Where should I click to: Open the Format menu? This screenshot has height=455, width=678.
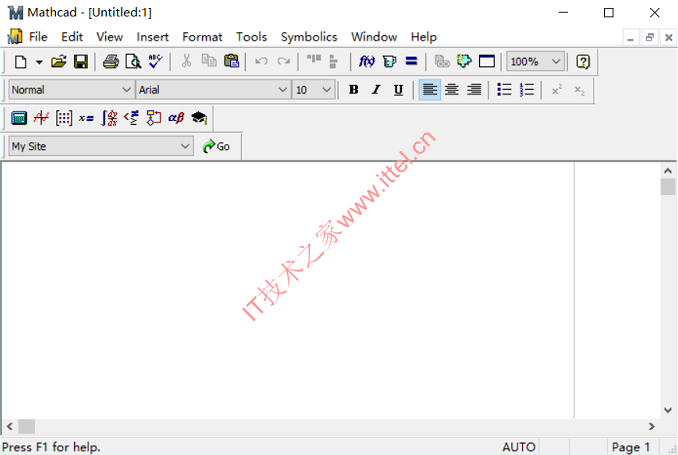click(202, 37)
